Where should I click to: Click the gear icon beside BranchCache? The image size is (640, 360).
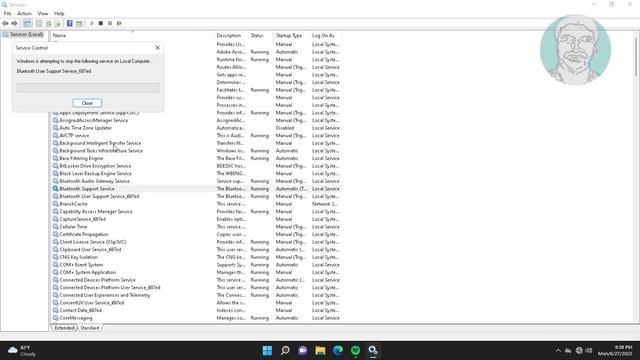click(56, 204)
